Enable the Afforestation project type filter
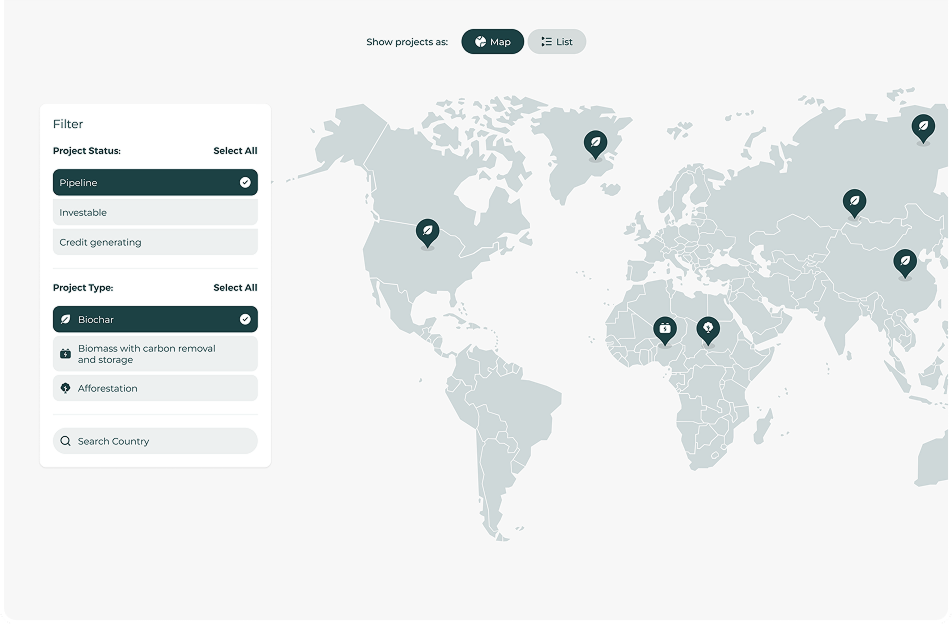Image resolution: width=952 pixels, height=624 pixels. click(155, 388)
